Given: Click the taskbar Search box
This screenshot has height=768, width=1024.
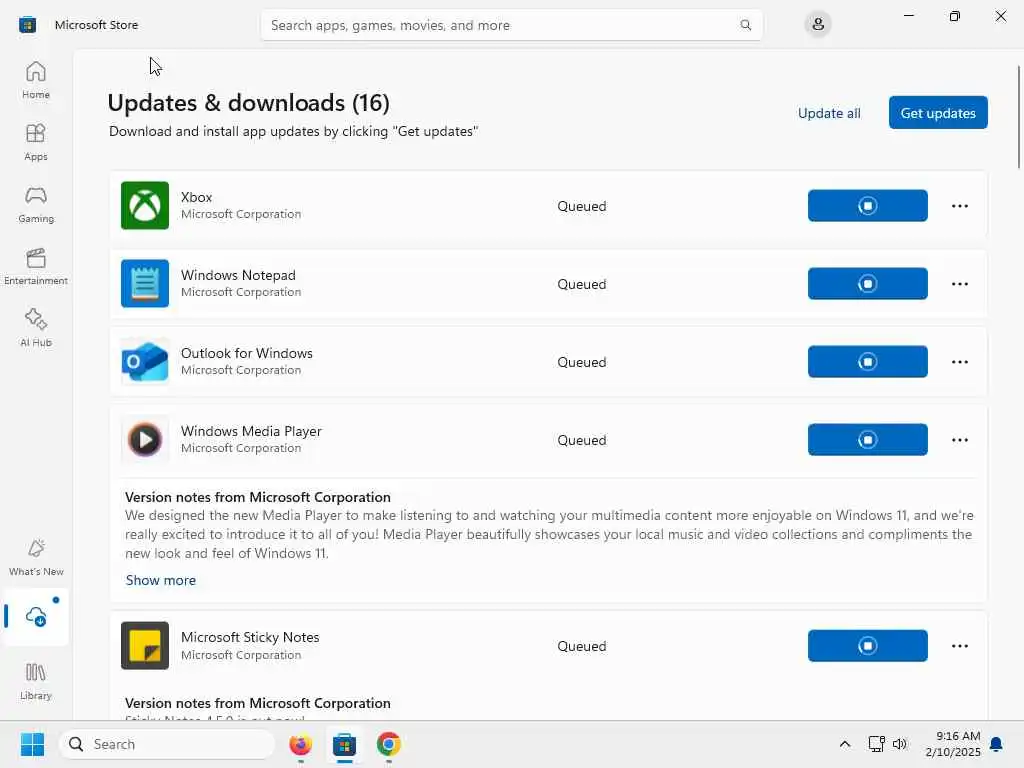Looking at the screenshot, I should tap(167, 744).
